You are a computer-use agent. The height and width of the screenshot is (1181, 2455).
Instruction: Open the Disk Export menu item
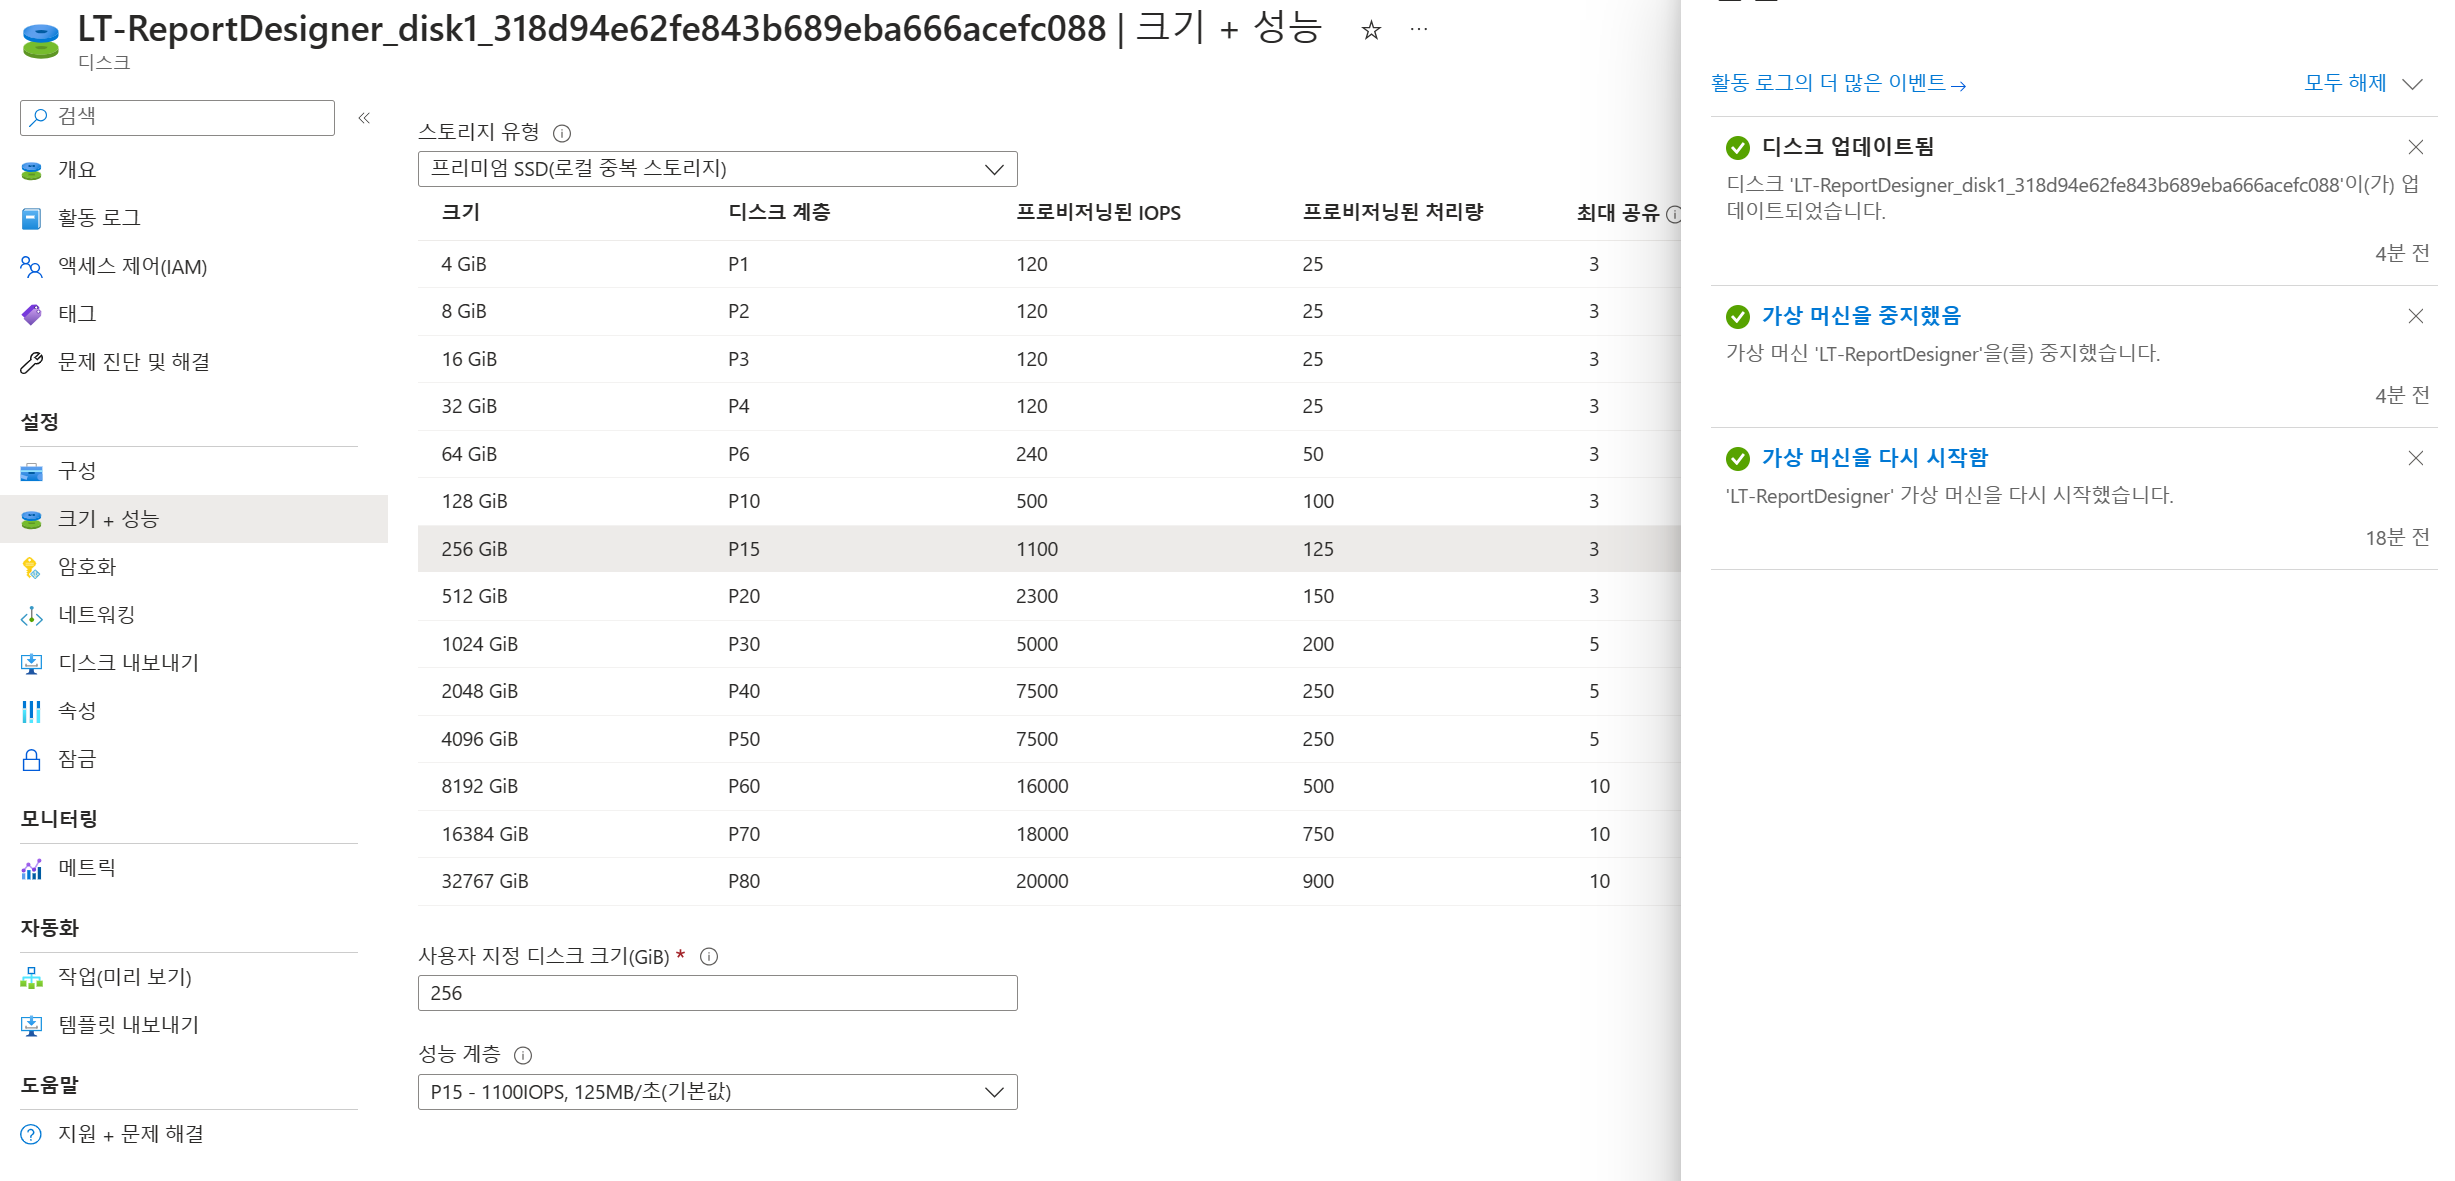click(x=128, y=663)
